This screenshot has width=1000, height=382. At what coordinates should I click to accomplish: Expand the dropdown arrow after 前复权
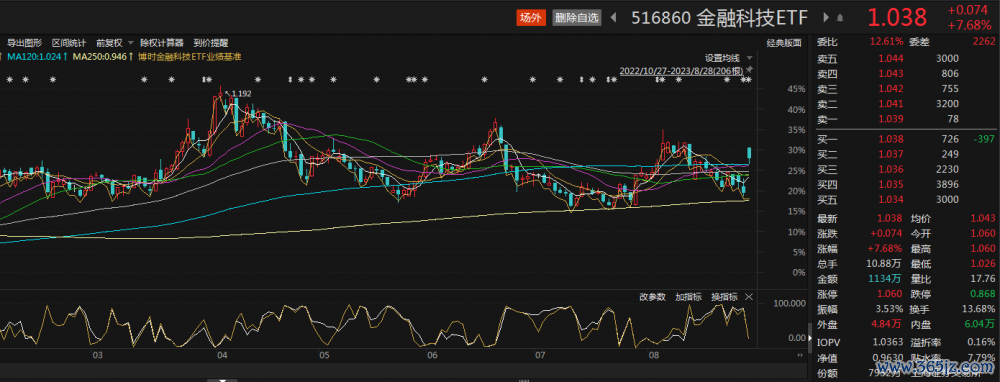coord(130,43)
